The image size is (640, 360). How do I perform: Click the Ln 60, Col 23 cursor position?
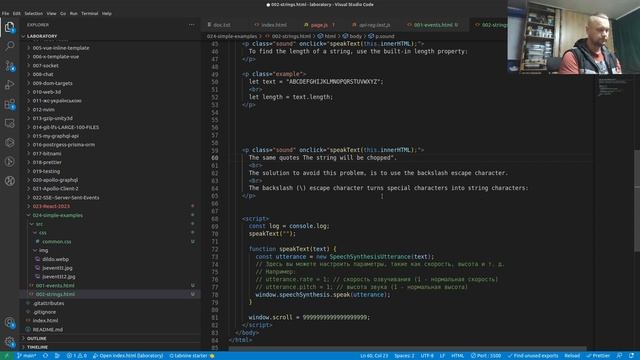click(374, 356)
